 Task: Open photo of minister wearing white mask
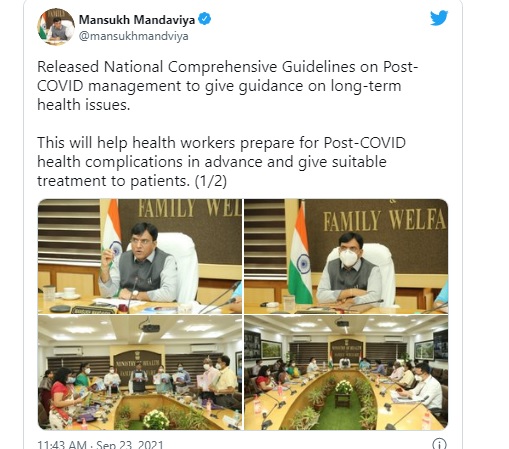tap(346, 256)
